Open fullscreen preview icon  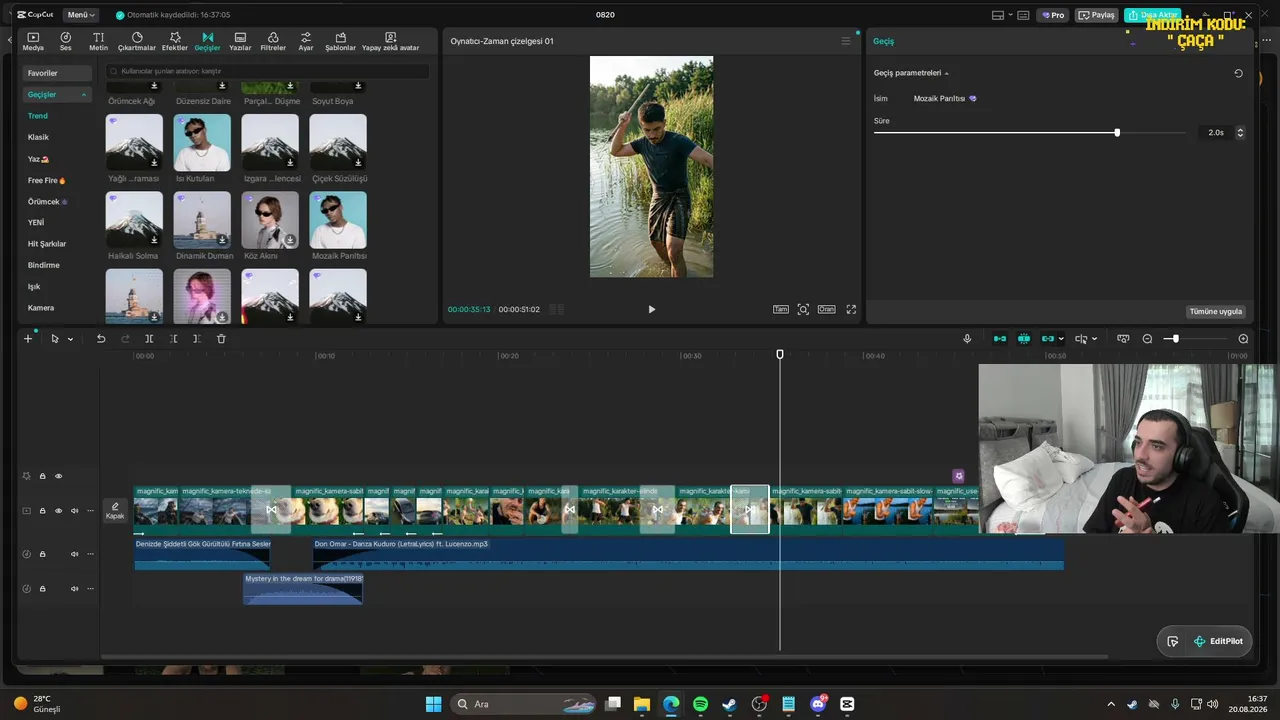point(852,310)
